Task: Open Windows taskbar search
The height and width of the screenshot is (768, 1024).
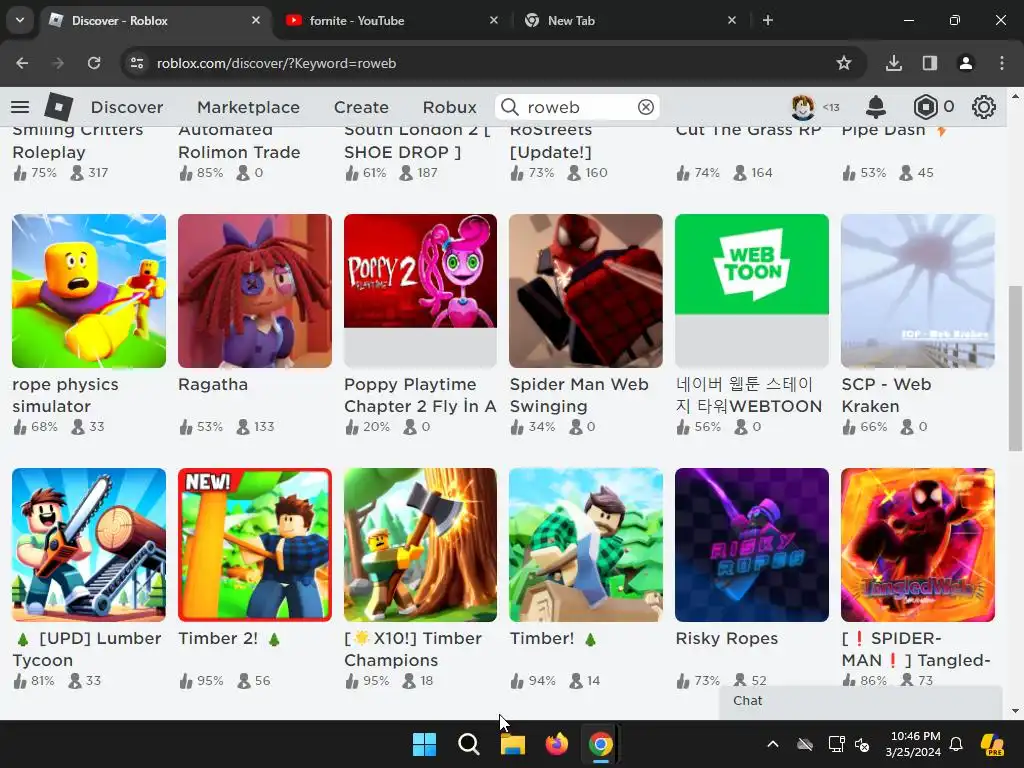Action: 468,744
